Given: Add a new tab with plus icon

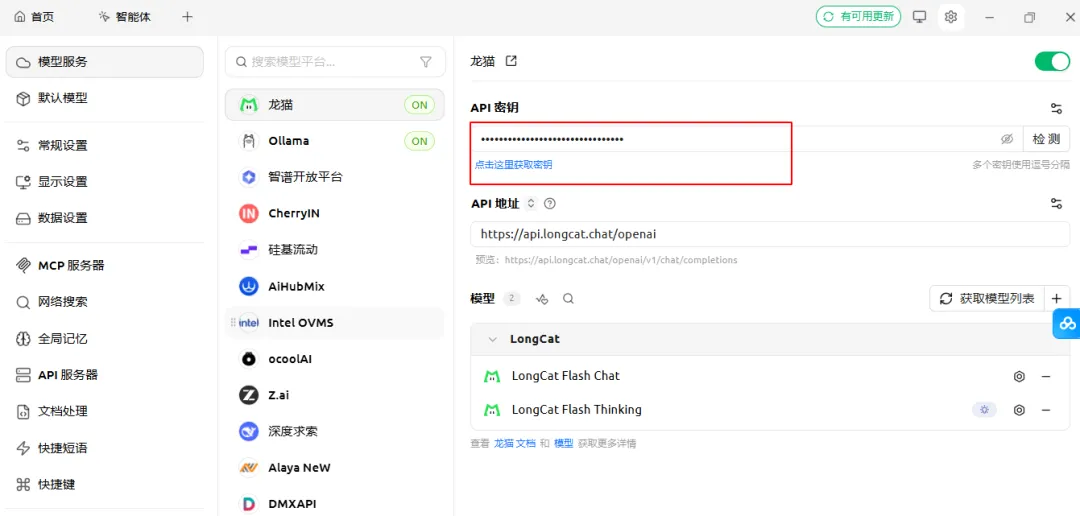Looking at the screenshot, I should 187,17.
